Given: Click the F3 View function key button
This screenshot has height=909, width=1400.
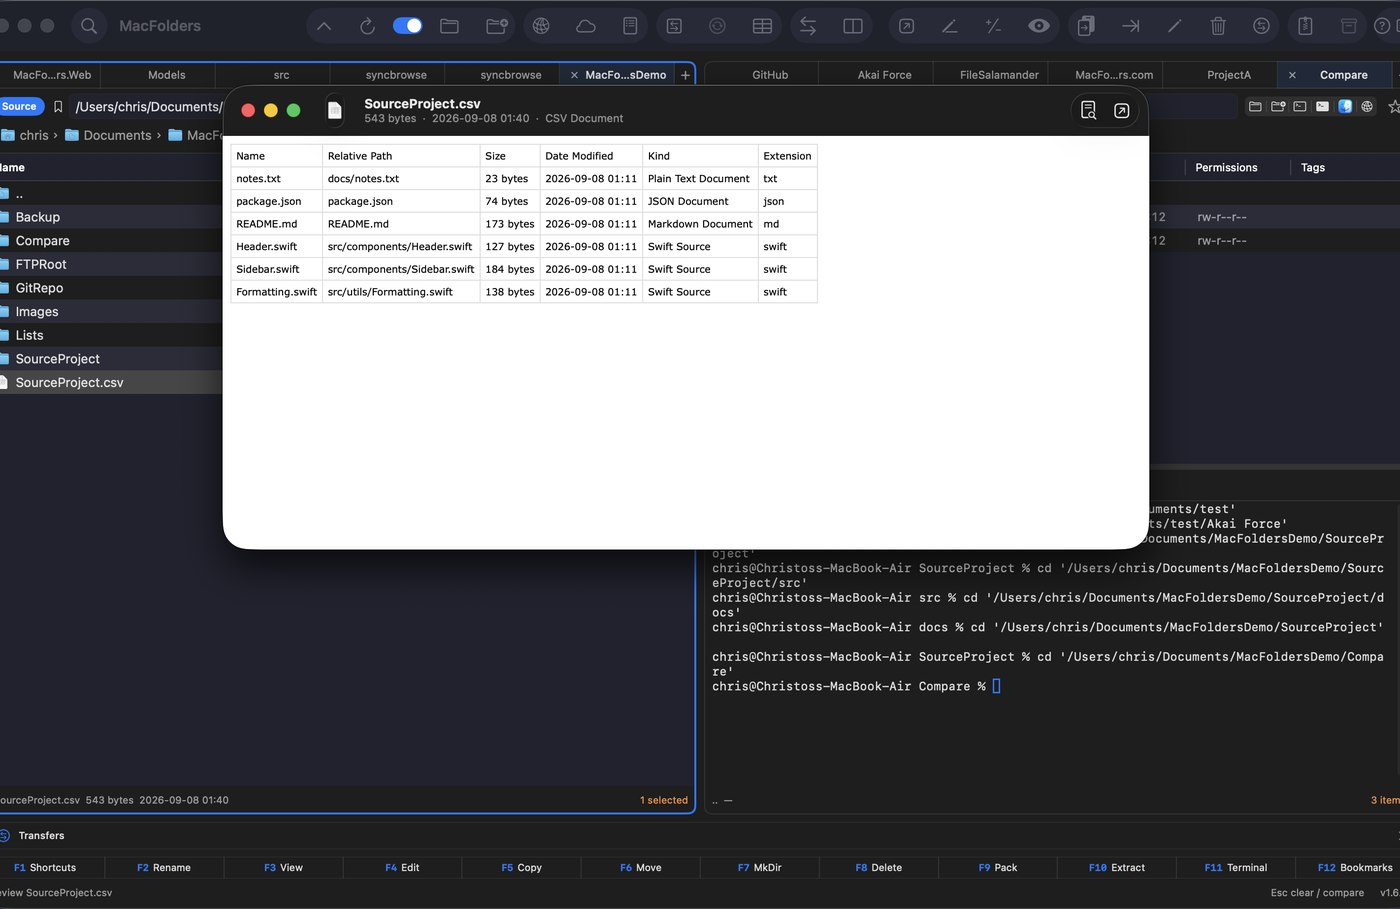Looking at the screenshot, I should 283,868.
